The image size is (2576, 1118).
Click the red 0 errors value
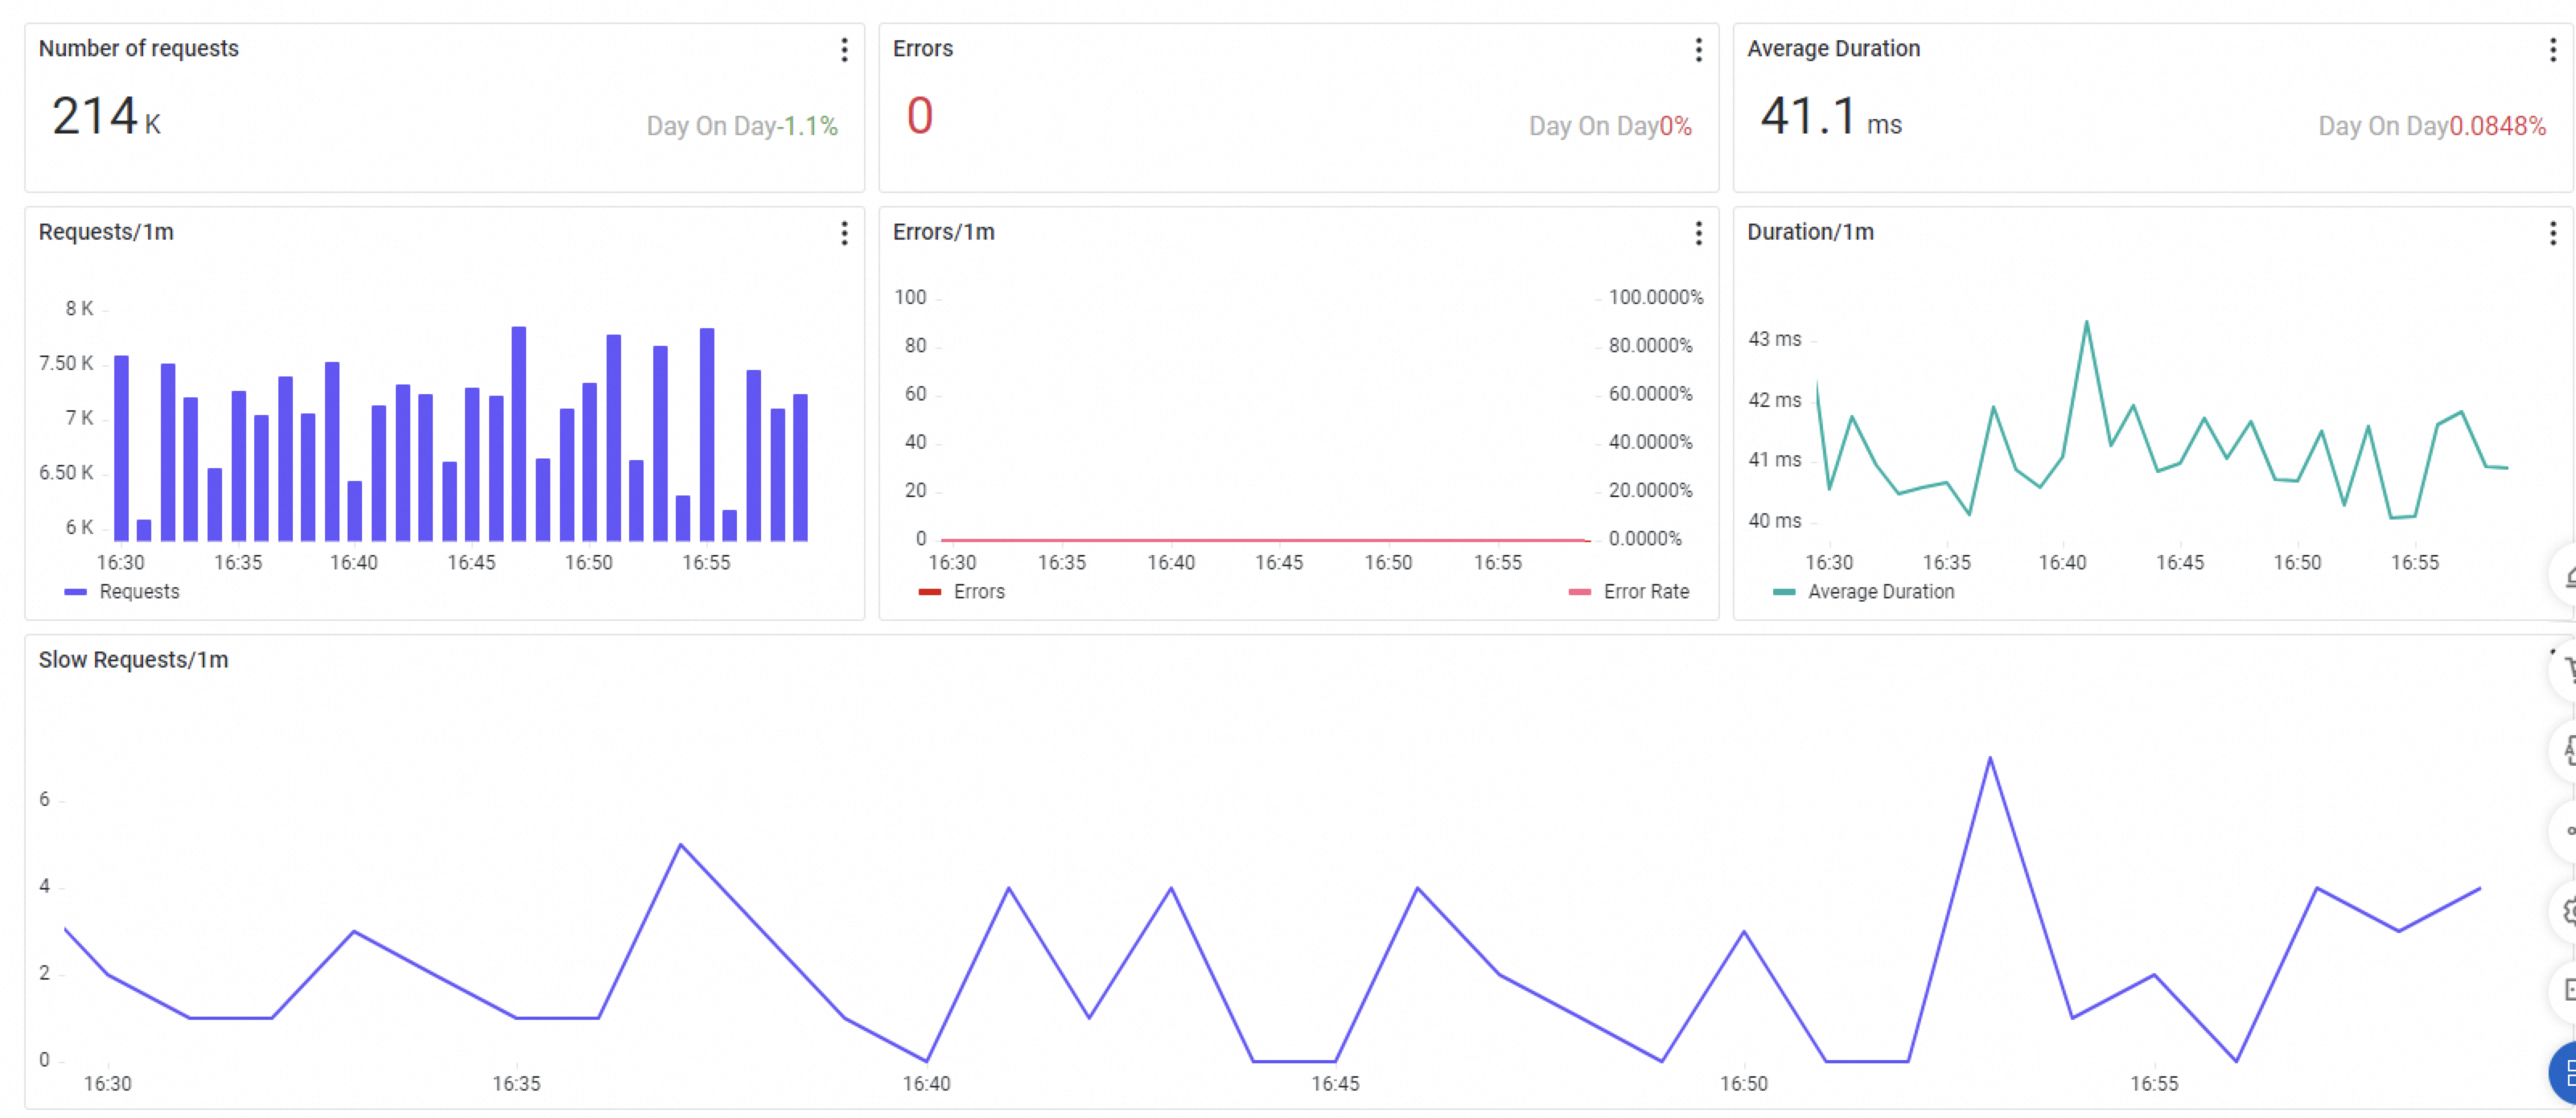point(919,116)
